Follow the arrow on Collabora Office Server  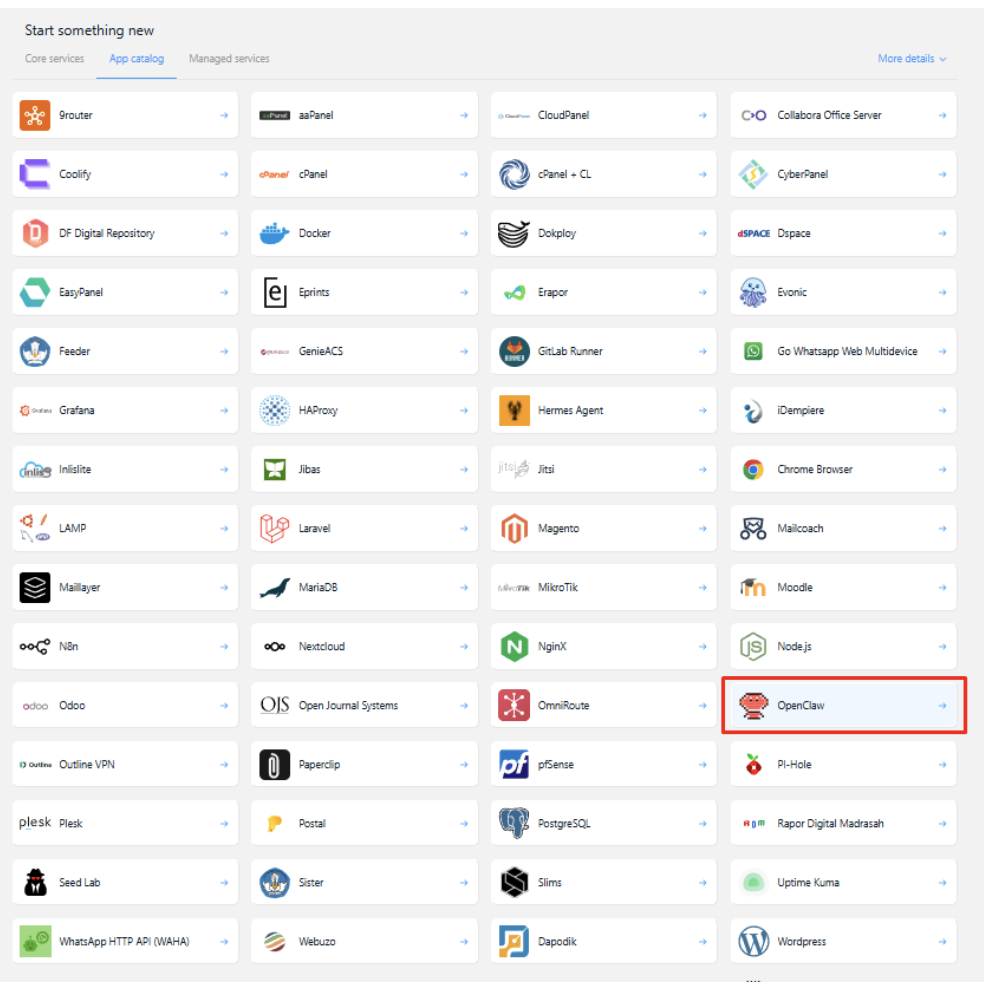tap(942, 115)
